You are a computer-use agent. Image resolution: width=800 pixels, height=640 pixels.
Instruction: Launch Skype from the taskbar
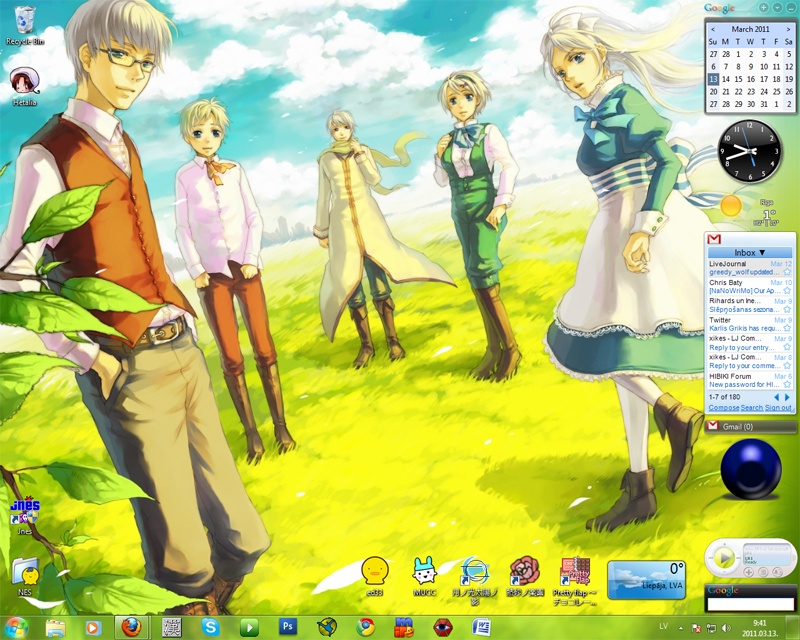pyautogui.click(x=210, y=627)
